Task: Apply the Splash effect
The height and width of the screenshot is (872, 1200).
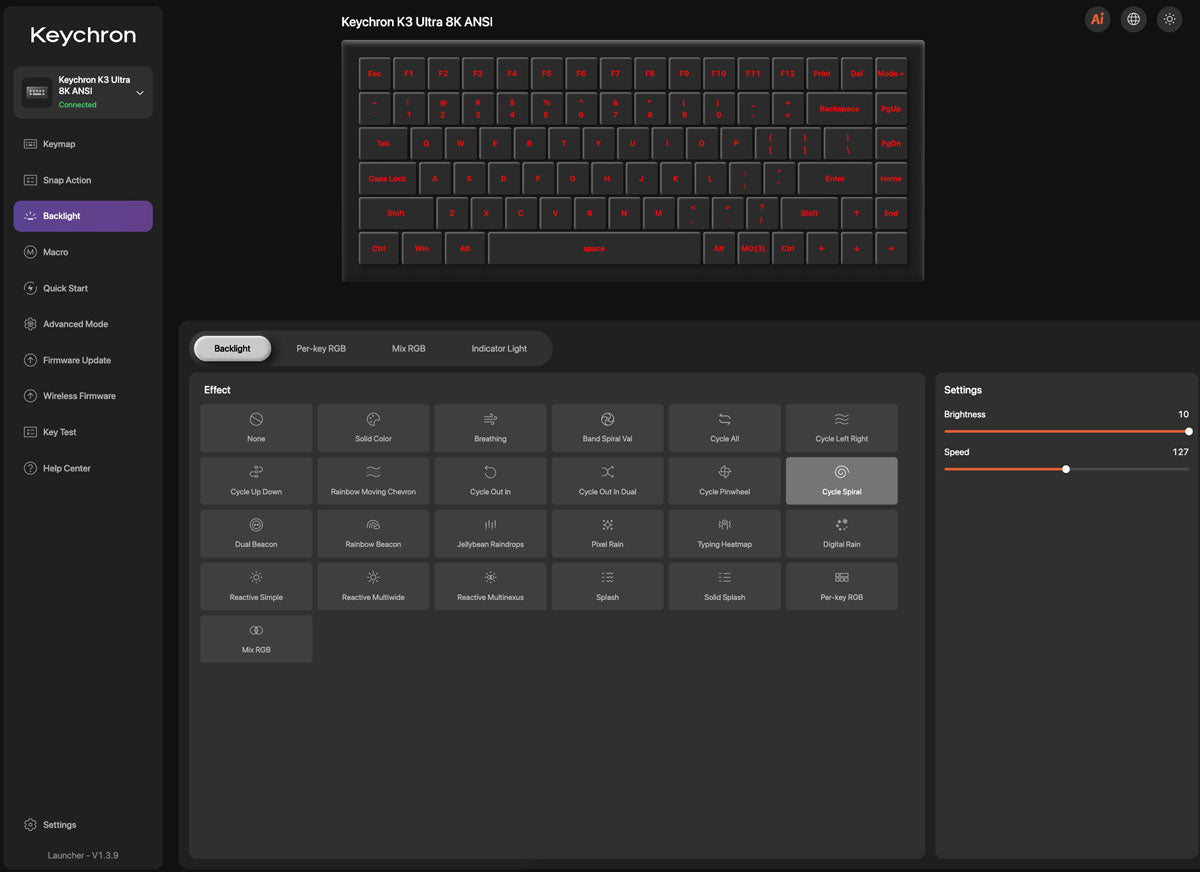Action: click(607, 586)
